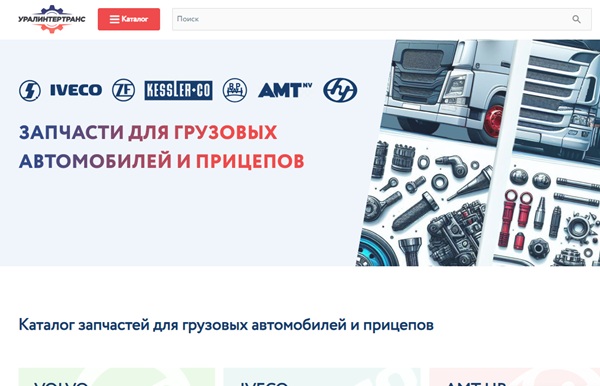The image size is (600, 386).
Task: Click the trucks and parts banner image
Action: 478,153
